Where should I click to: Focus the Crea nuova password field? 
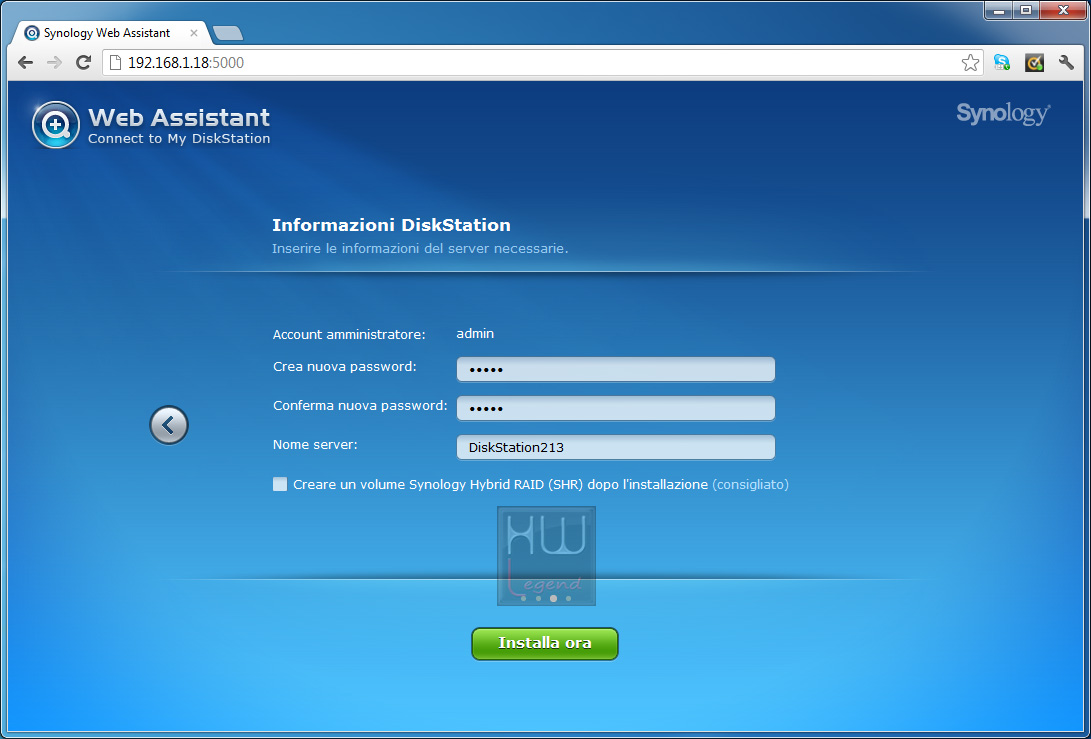coord(616,369)
